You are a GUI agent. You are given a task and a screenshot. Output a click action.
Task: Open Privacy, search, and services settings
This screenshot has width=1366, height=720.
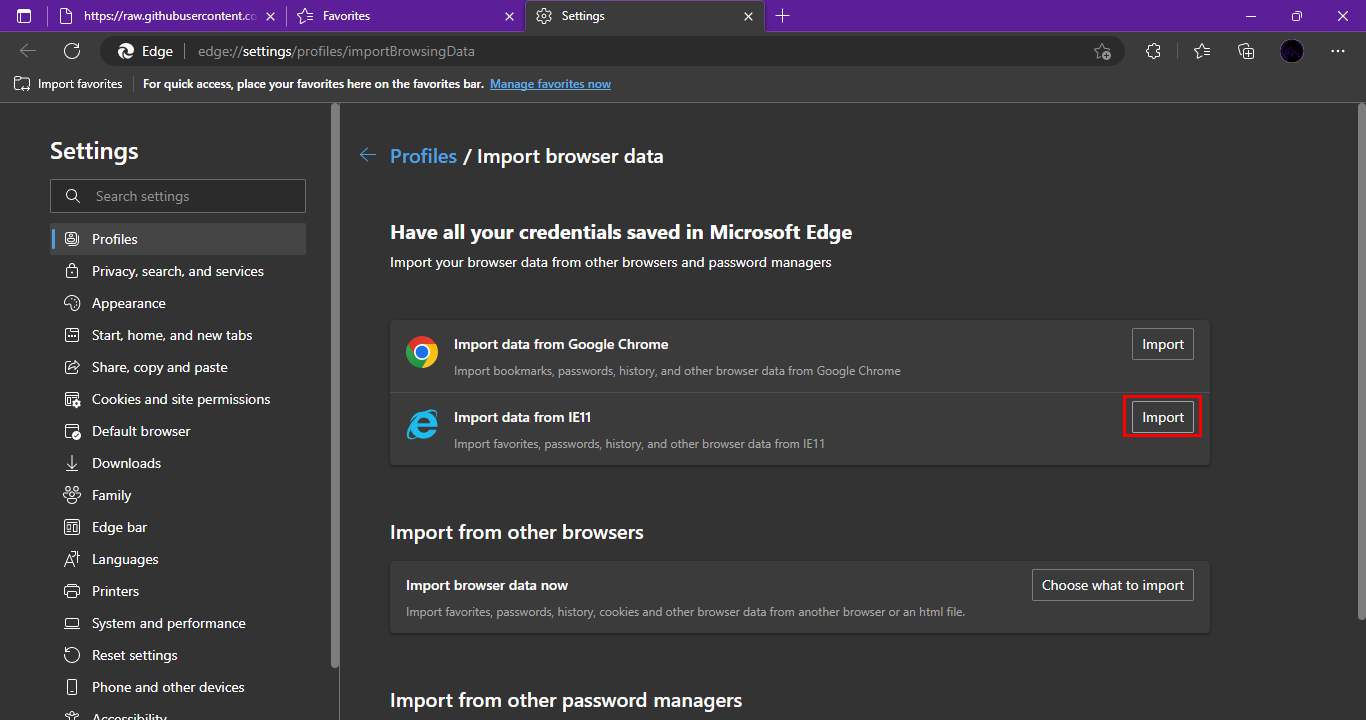(178, 271)
